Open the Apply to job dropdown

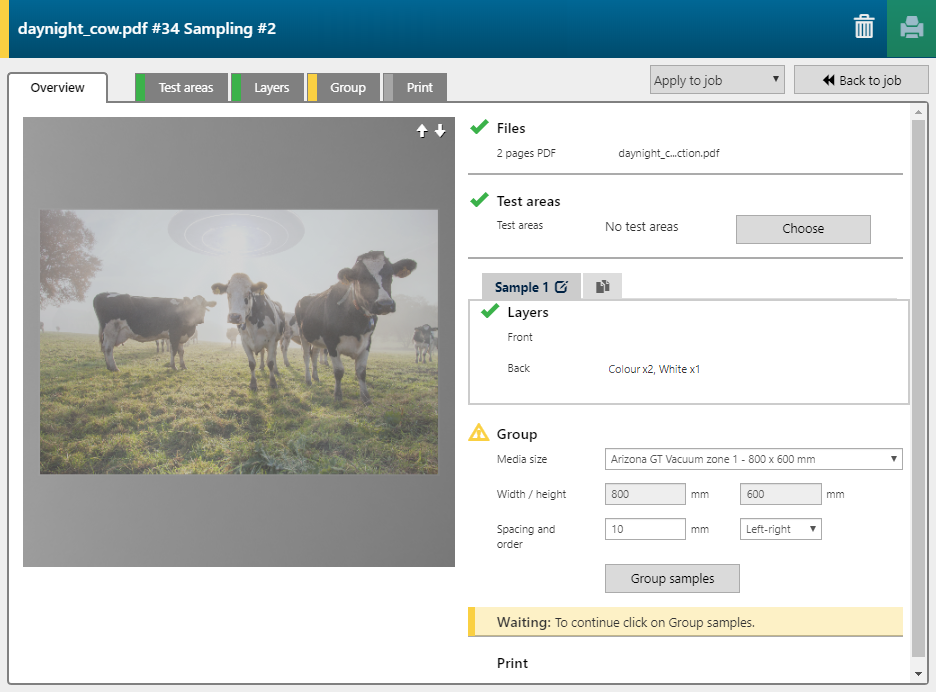(x=717, y=80)
